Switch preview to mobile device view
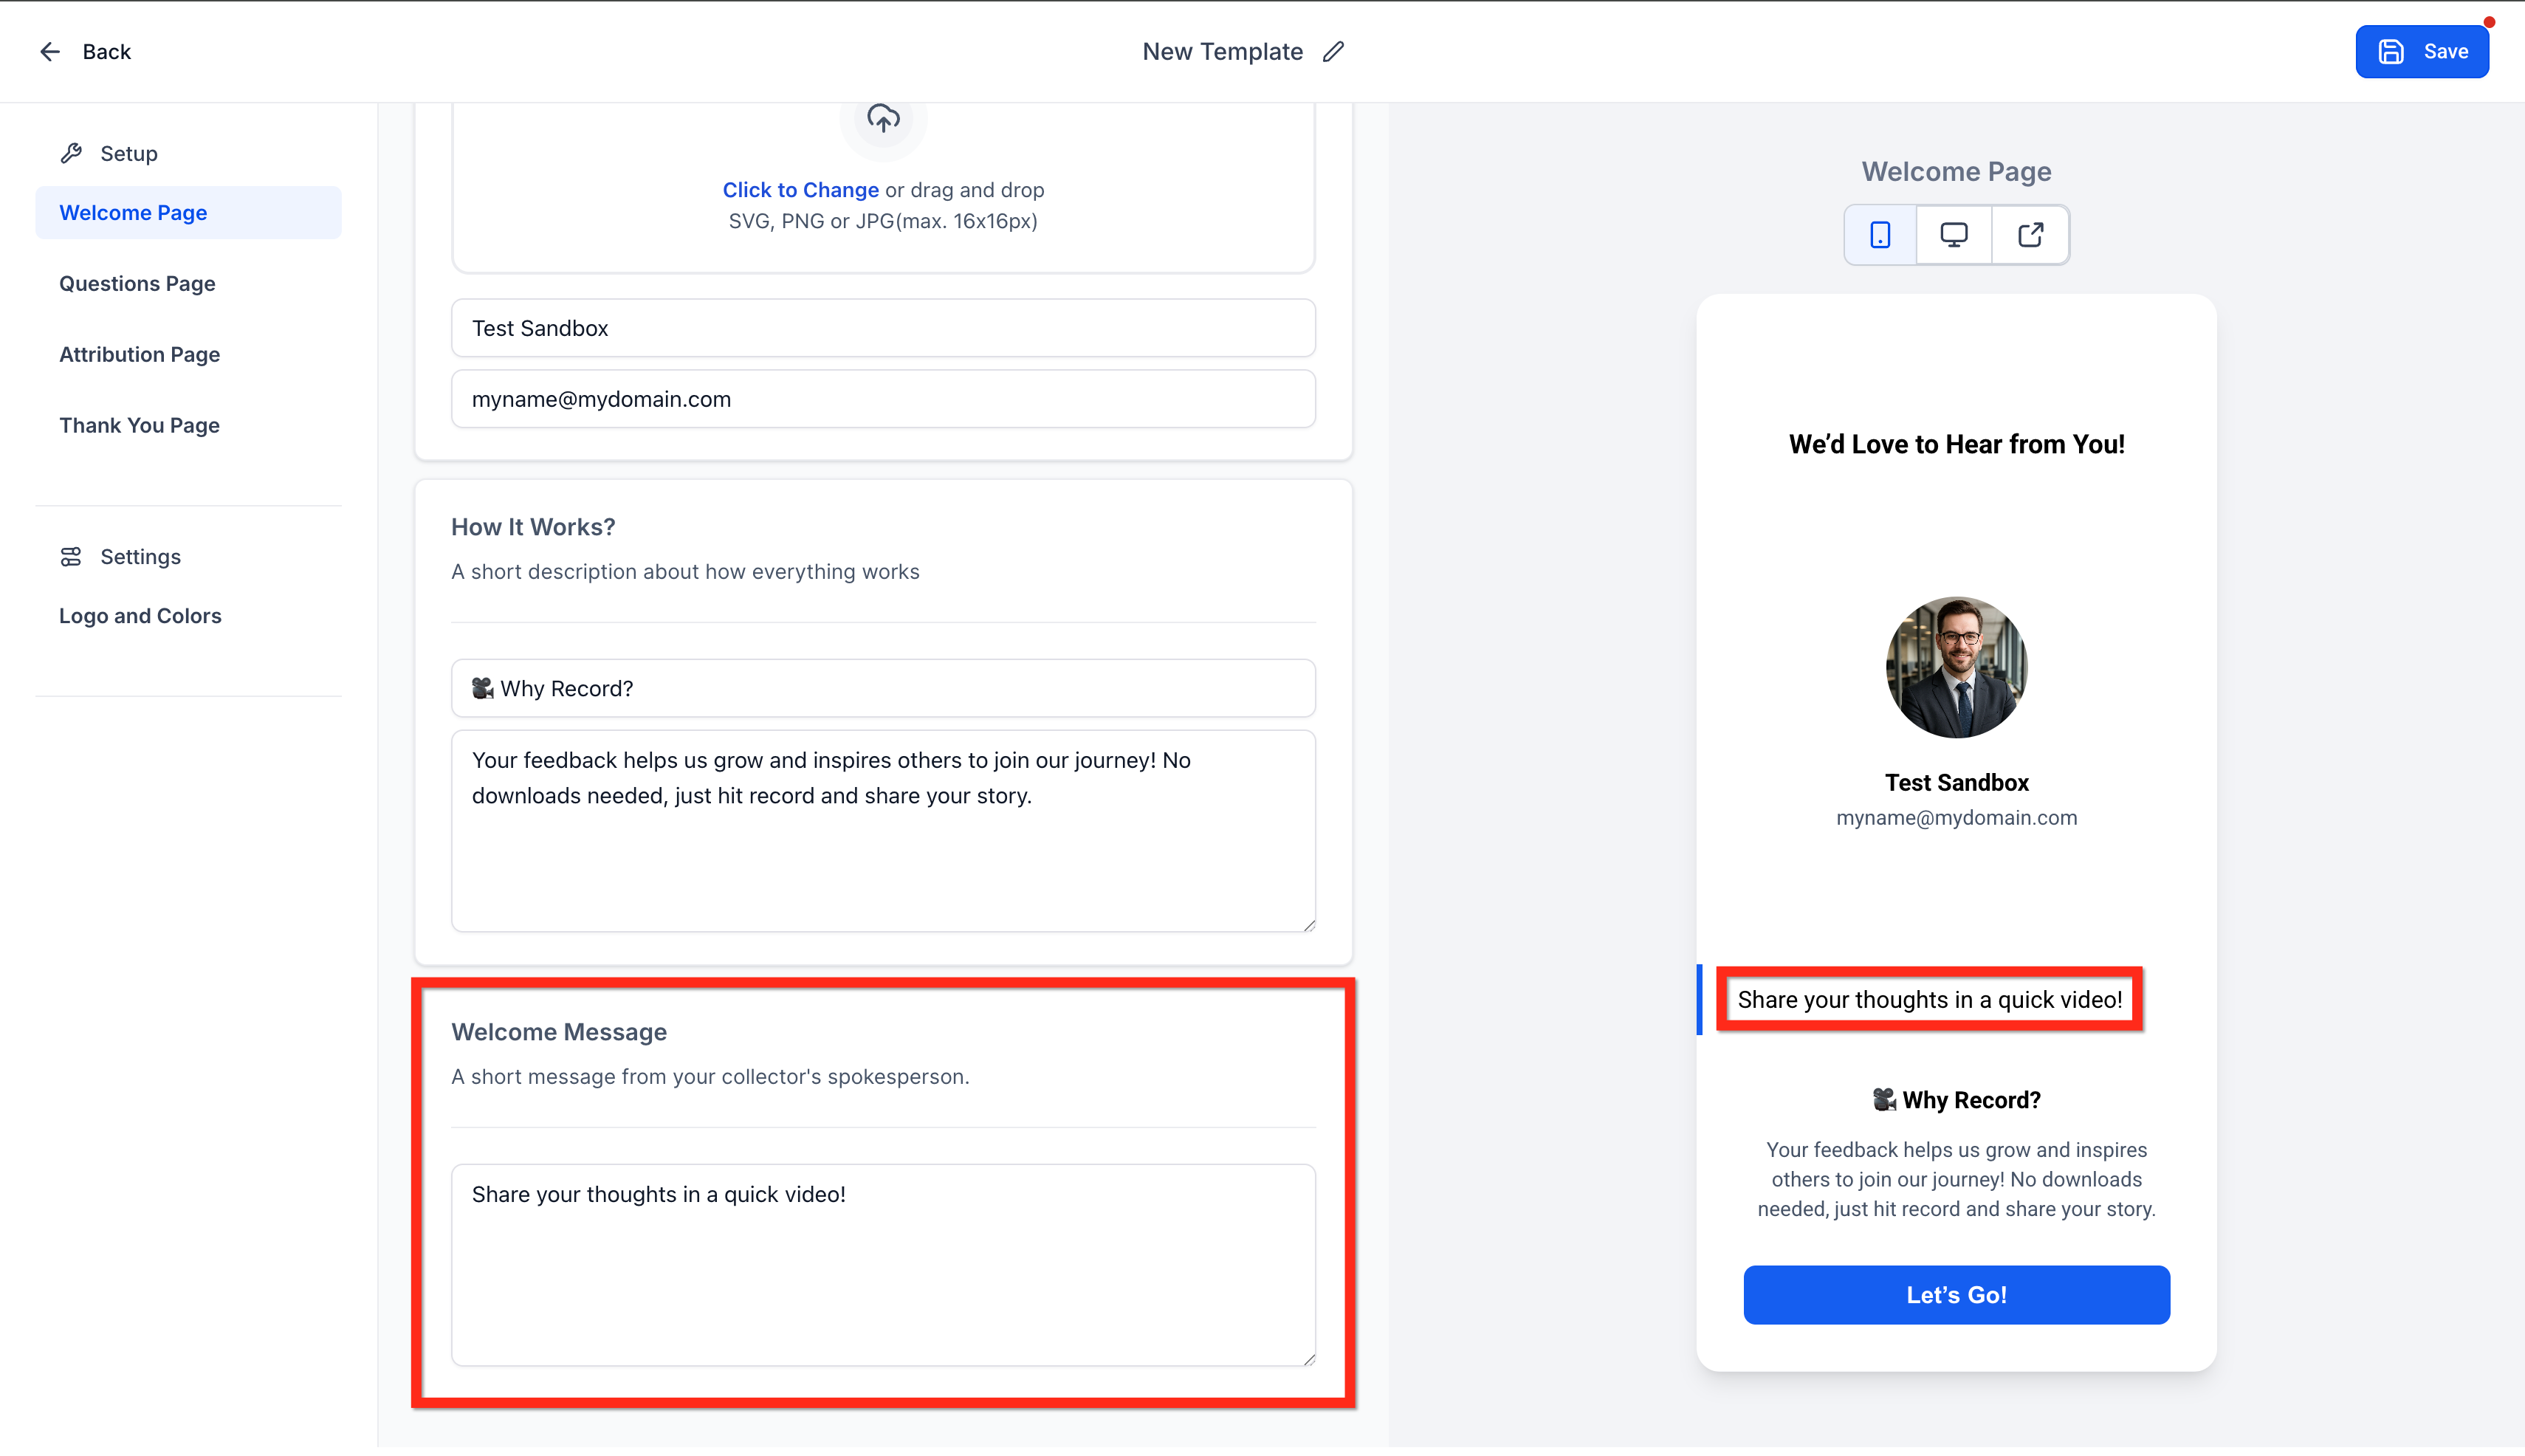 [x=1880, y=235]
